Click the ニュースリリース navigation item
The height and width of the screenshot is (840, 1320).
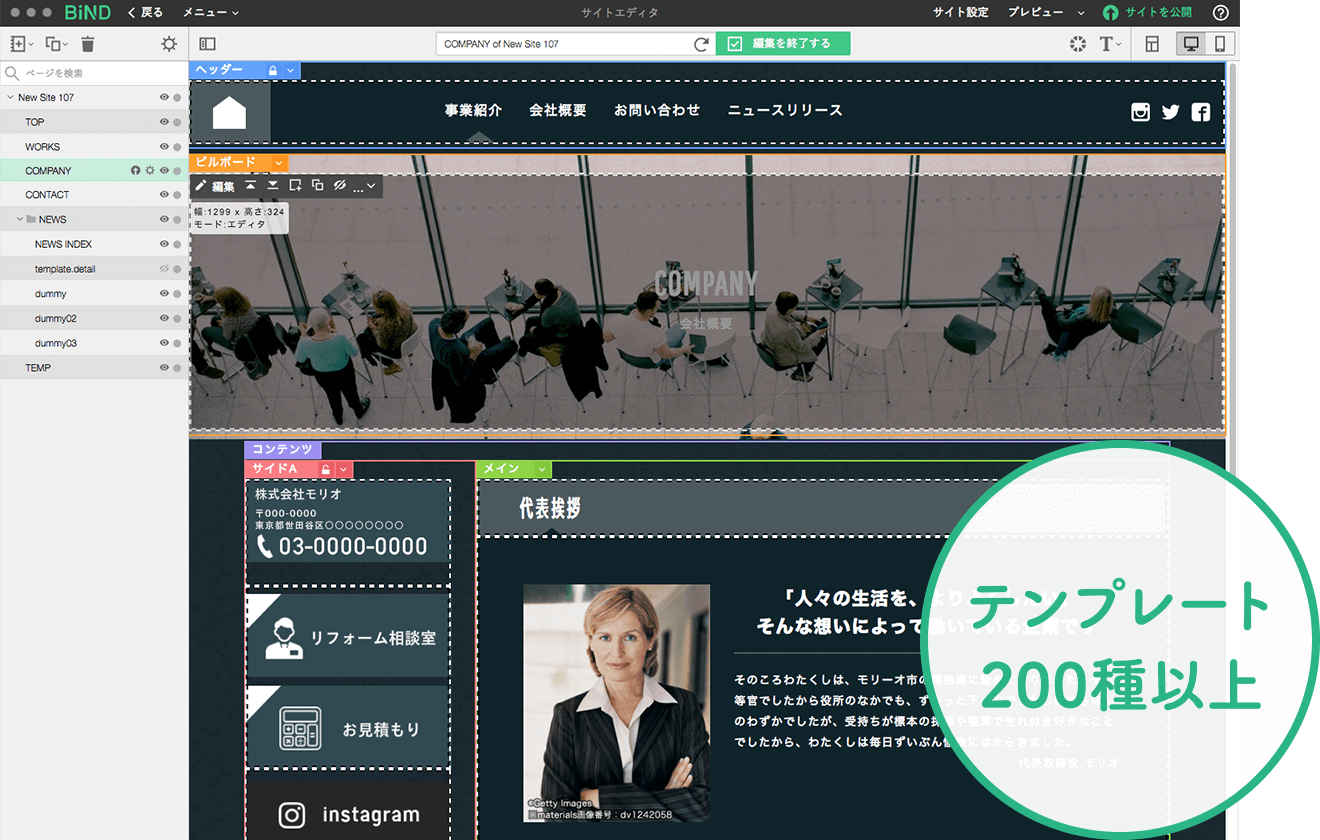coord(785,111)
